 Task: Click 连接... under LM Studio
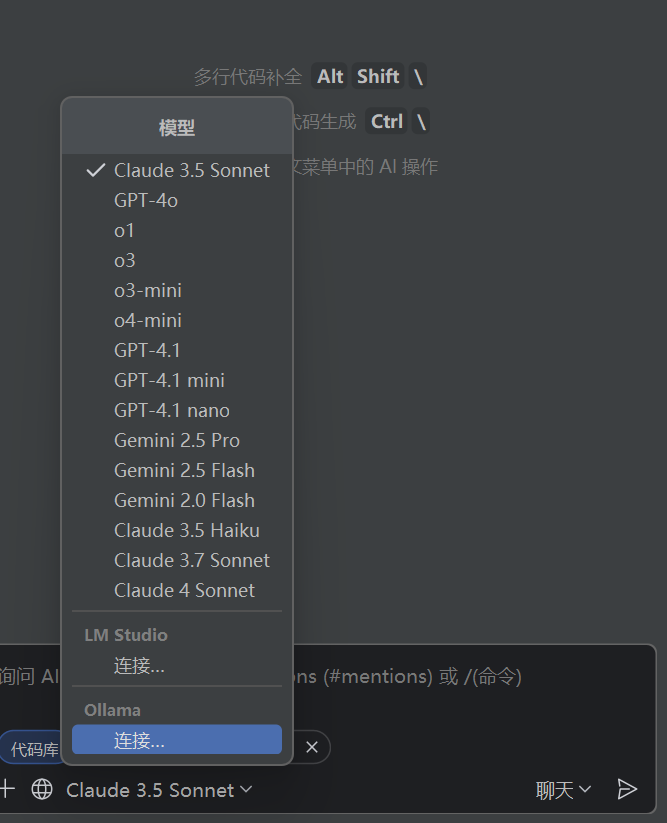(x=139, y=666)
